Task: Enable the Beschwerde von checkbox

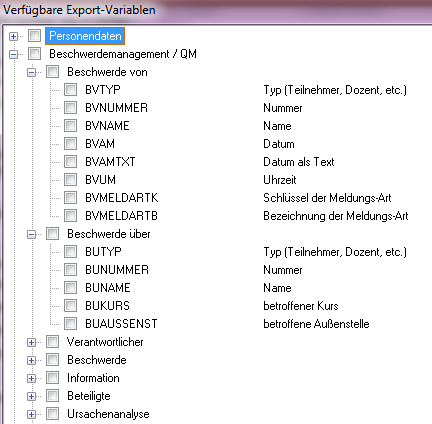Action: click(53, 72)
